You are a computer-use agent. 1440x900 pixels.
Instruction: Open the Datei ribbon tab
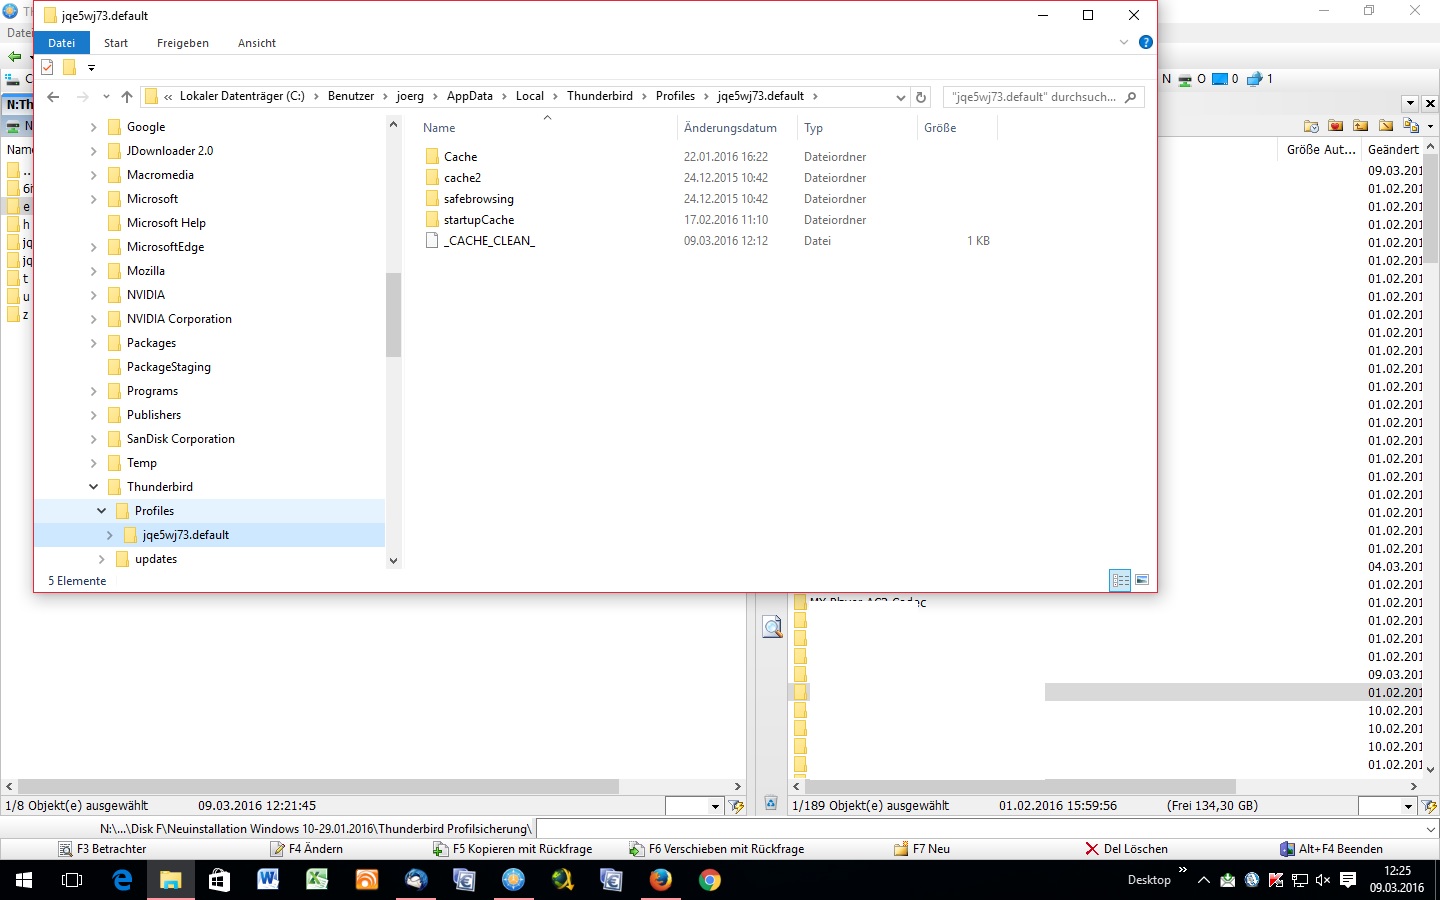61,43
